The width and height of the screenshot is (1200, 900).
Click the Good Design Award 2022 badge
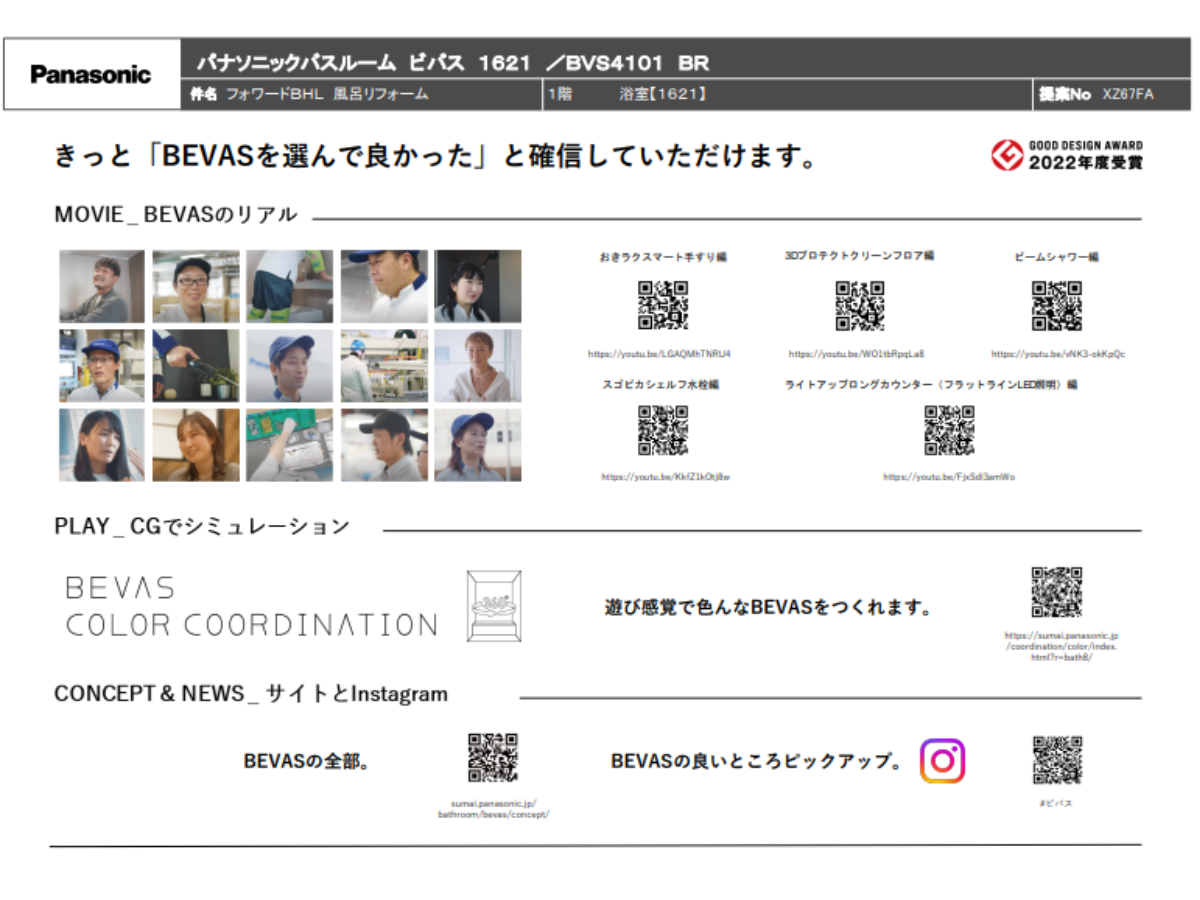[x=1066, y=155]
